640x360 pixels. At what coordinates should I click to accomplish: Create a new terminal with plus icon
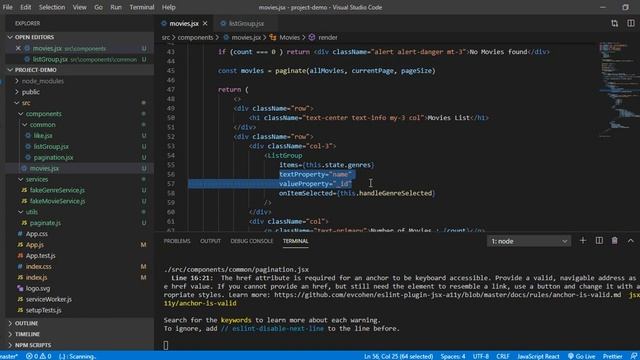pyautogui.click(x=582, y=241)
